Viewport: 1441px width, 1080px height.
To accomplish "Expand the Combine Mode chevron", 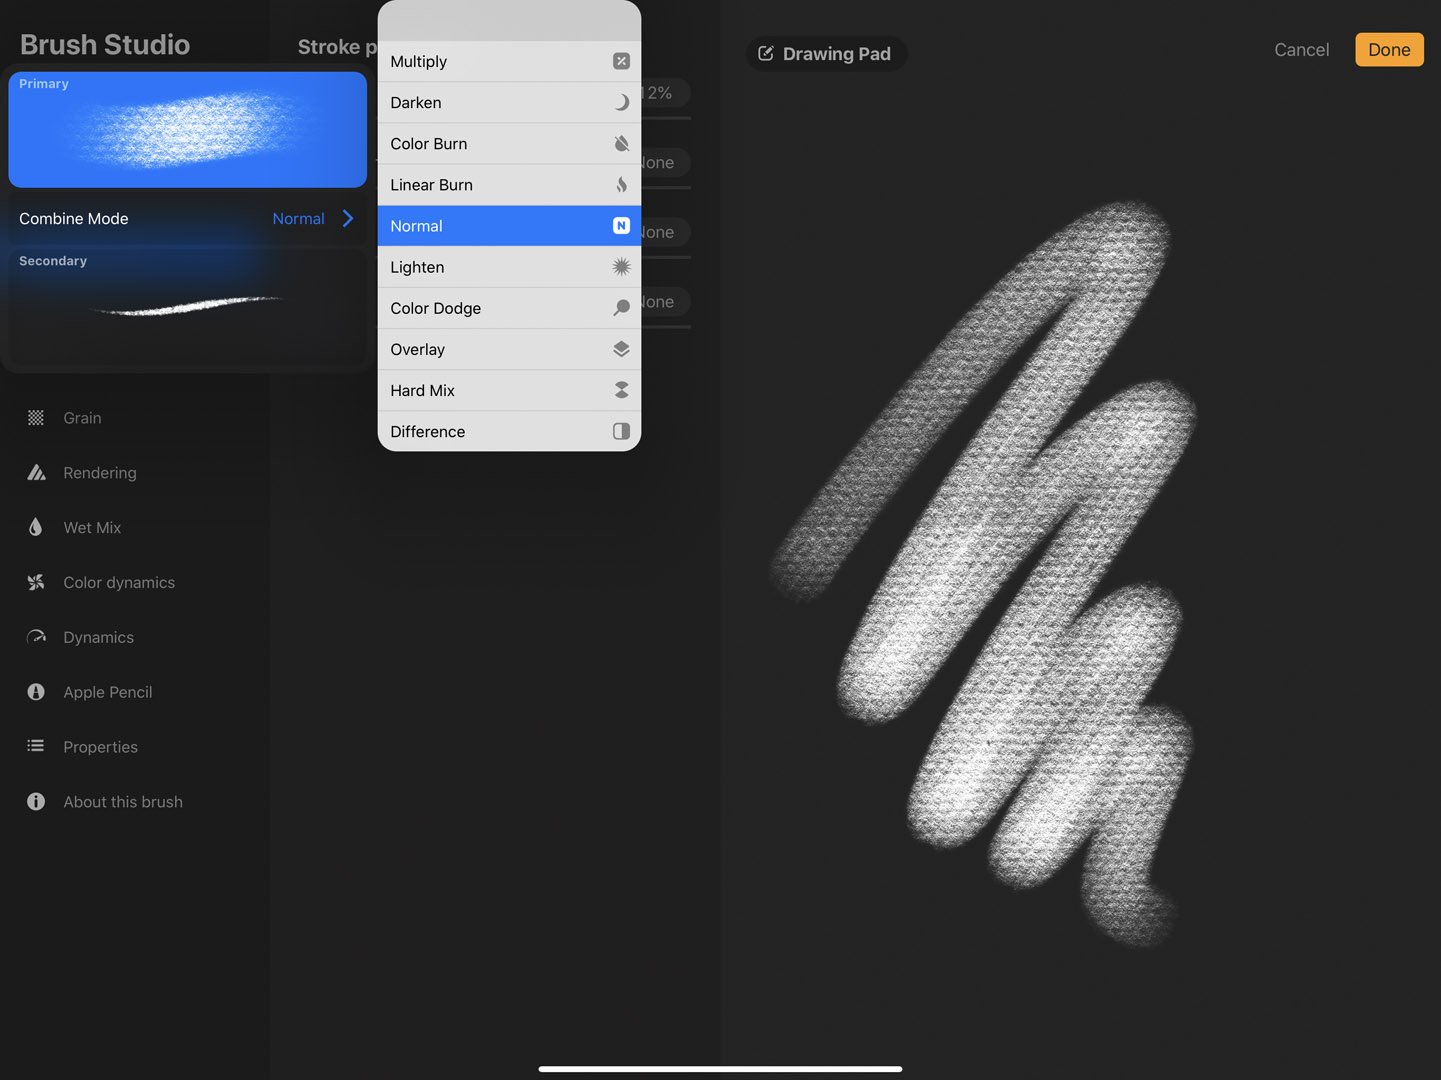I will (x=347, y=218).
